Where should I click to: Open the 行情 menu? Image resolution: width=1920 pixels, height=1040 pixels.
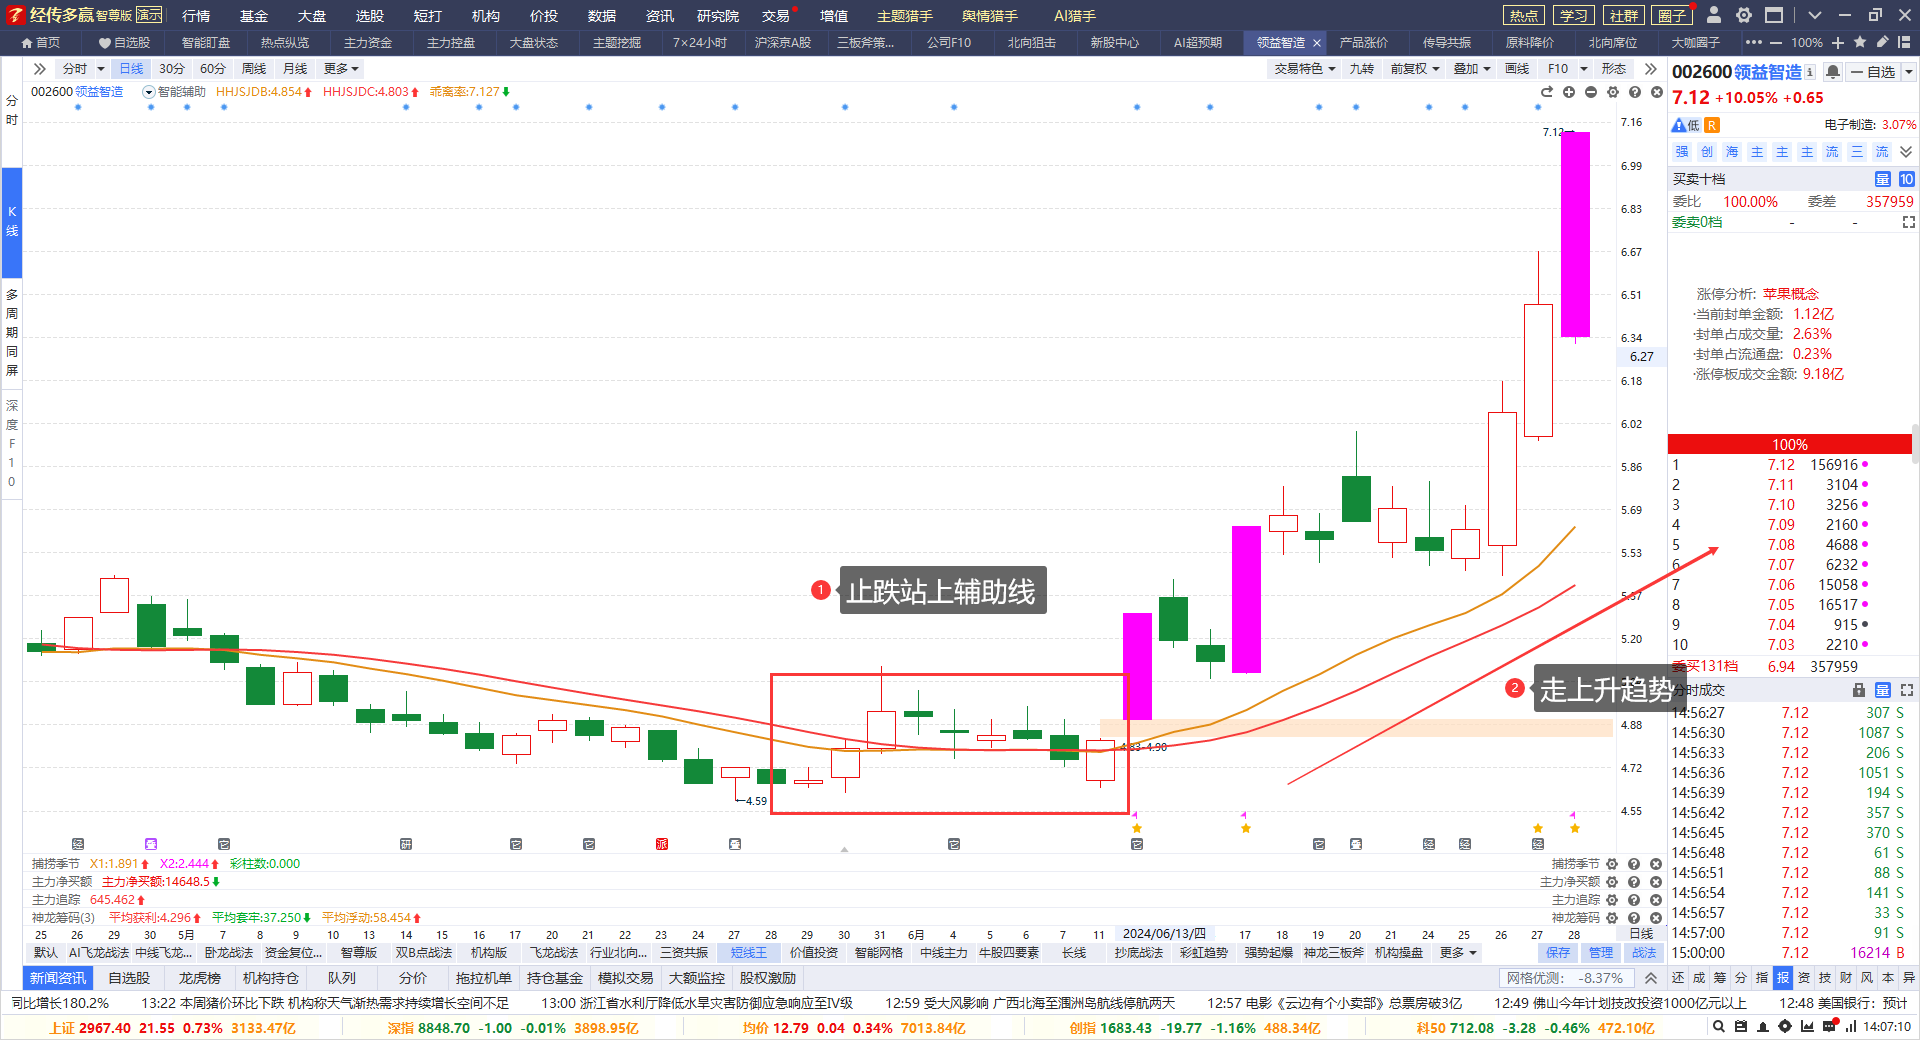pos(196,15)
